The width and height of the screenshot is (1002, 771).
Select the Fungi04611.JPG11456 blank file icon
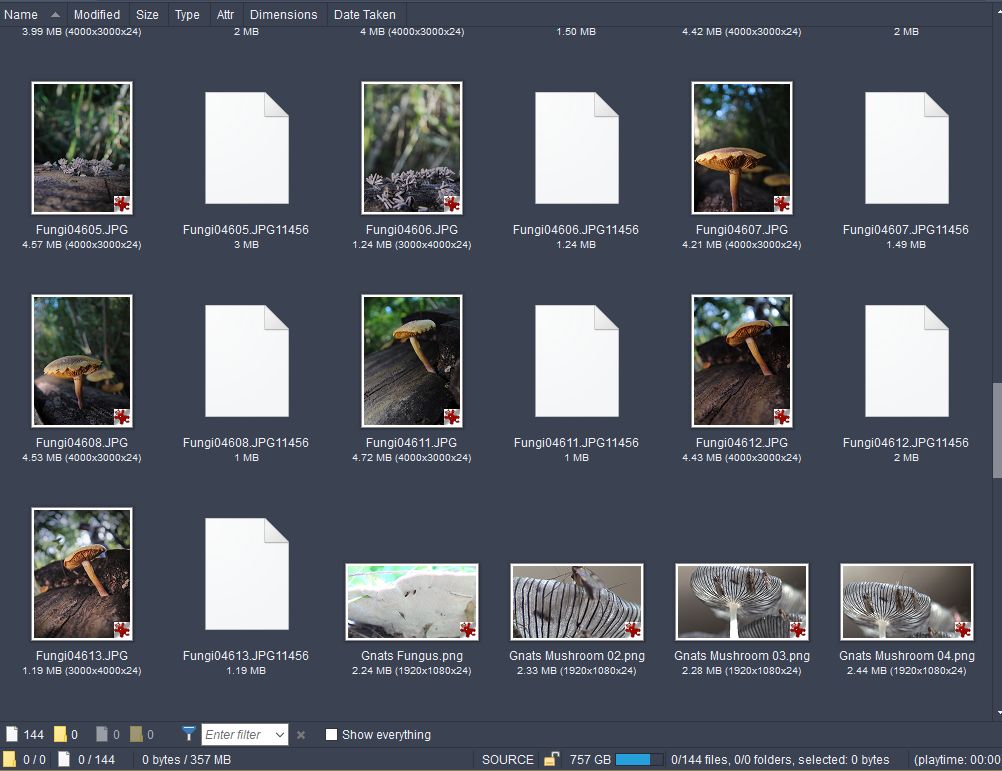[576, 361]
